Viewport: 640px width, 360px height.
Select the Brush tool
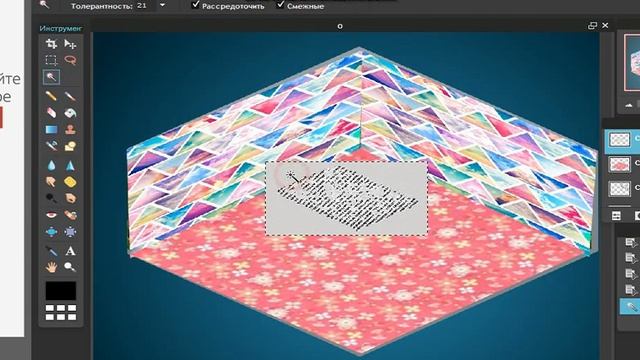(x=70, y=96)
